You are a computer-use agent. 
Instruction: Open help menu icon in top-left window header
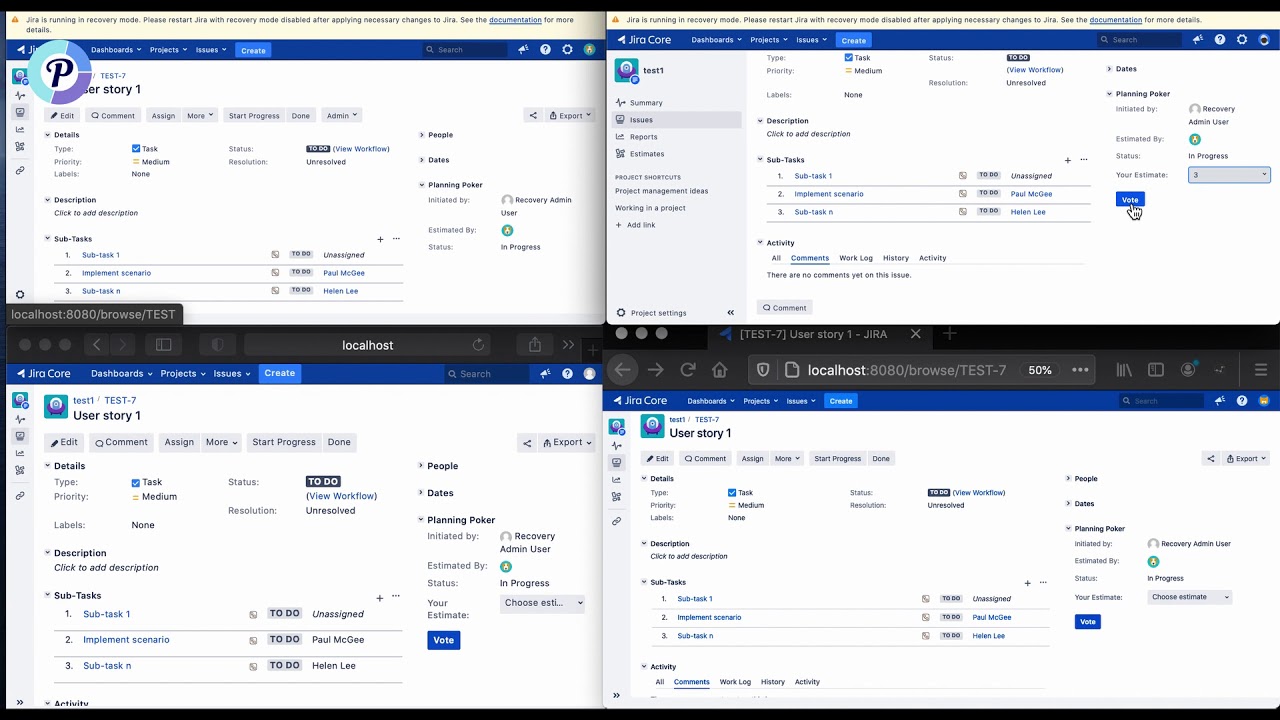coord(545,50)
